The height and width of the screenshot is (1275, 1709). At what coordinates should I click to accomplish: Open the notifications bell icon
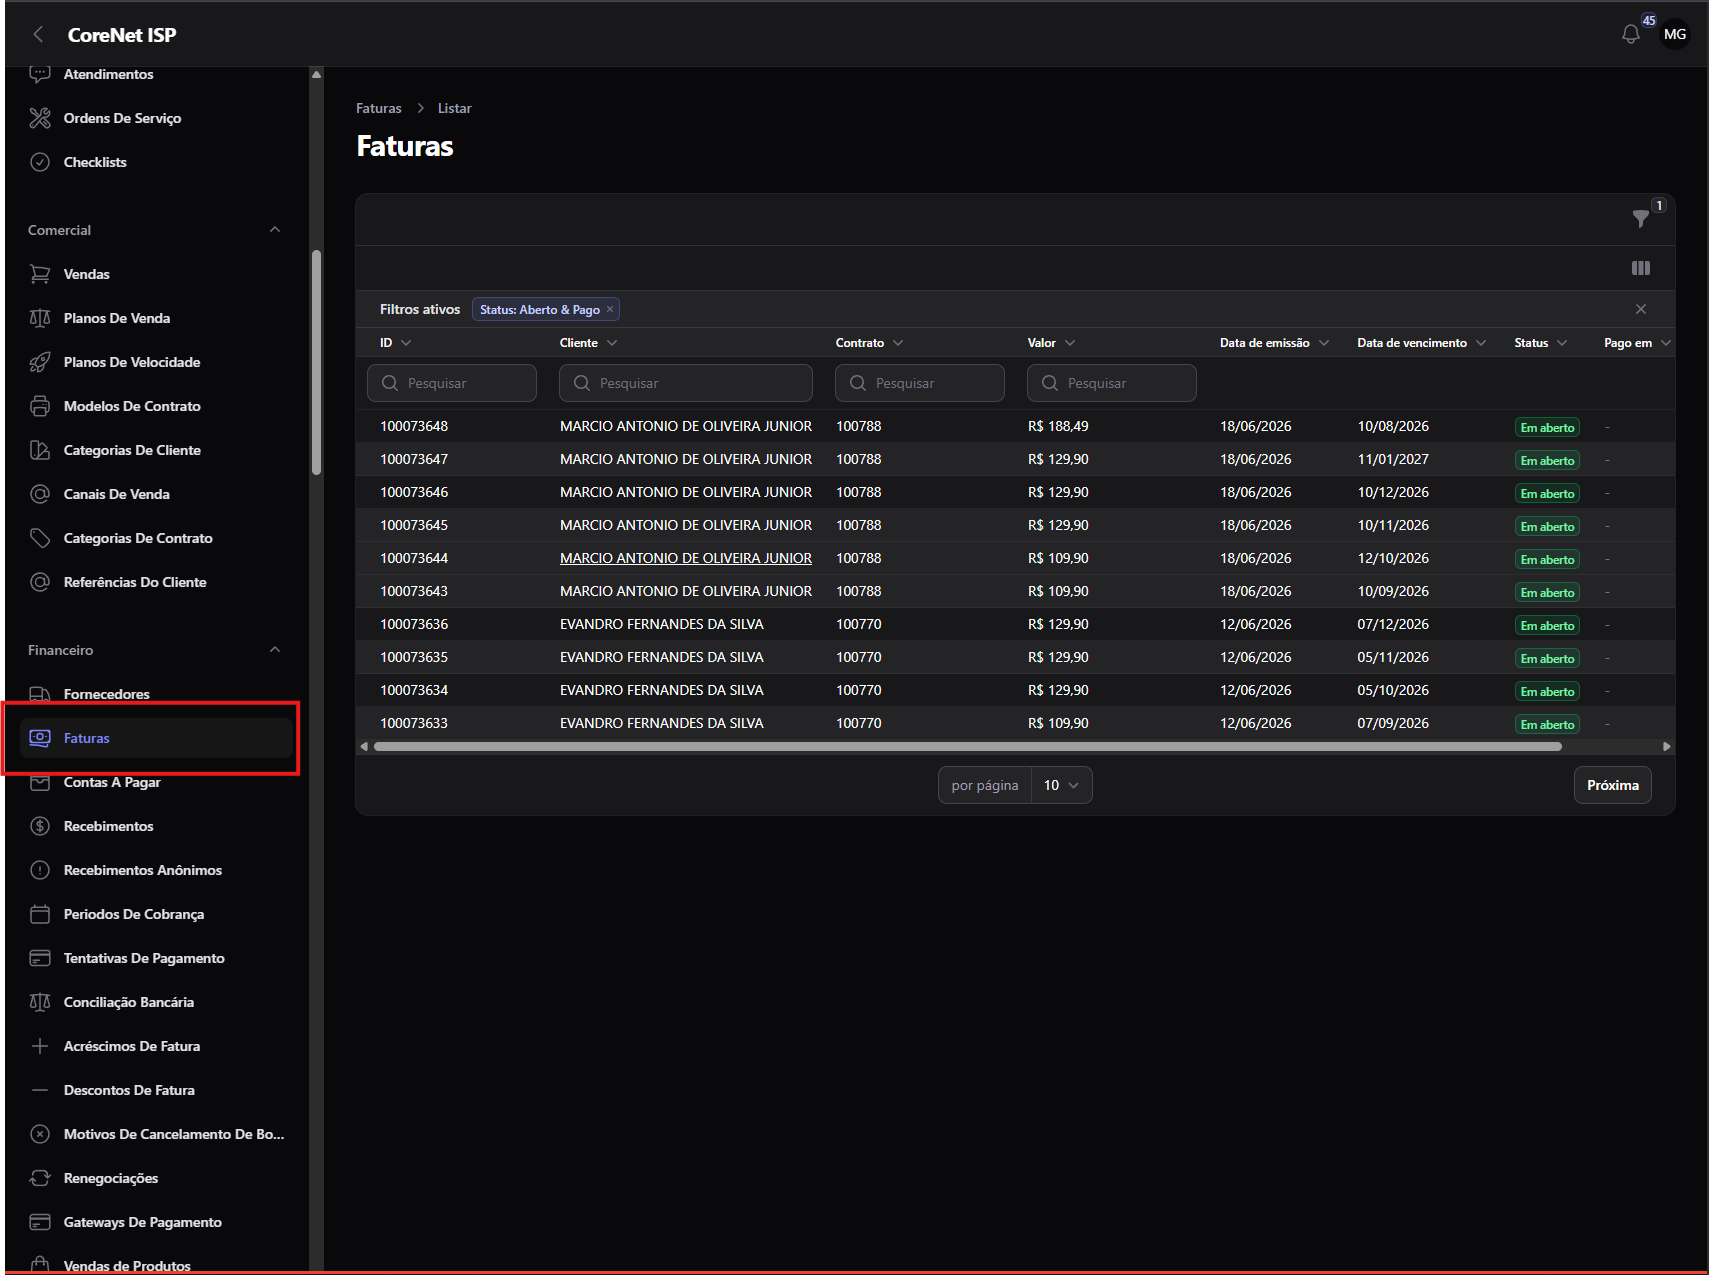pyautogui.click(x=1630, y=34)
